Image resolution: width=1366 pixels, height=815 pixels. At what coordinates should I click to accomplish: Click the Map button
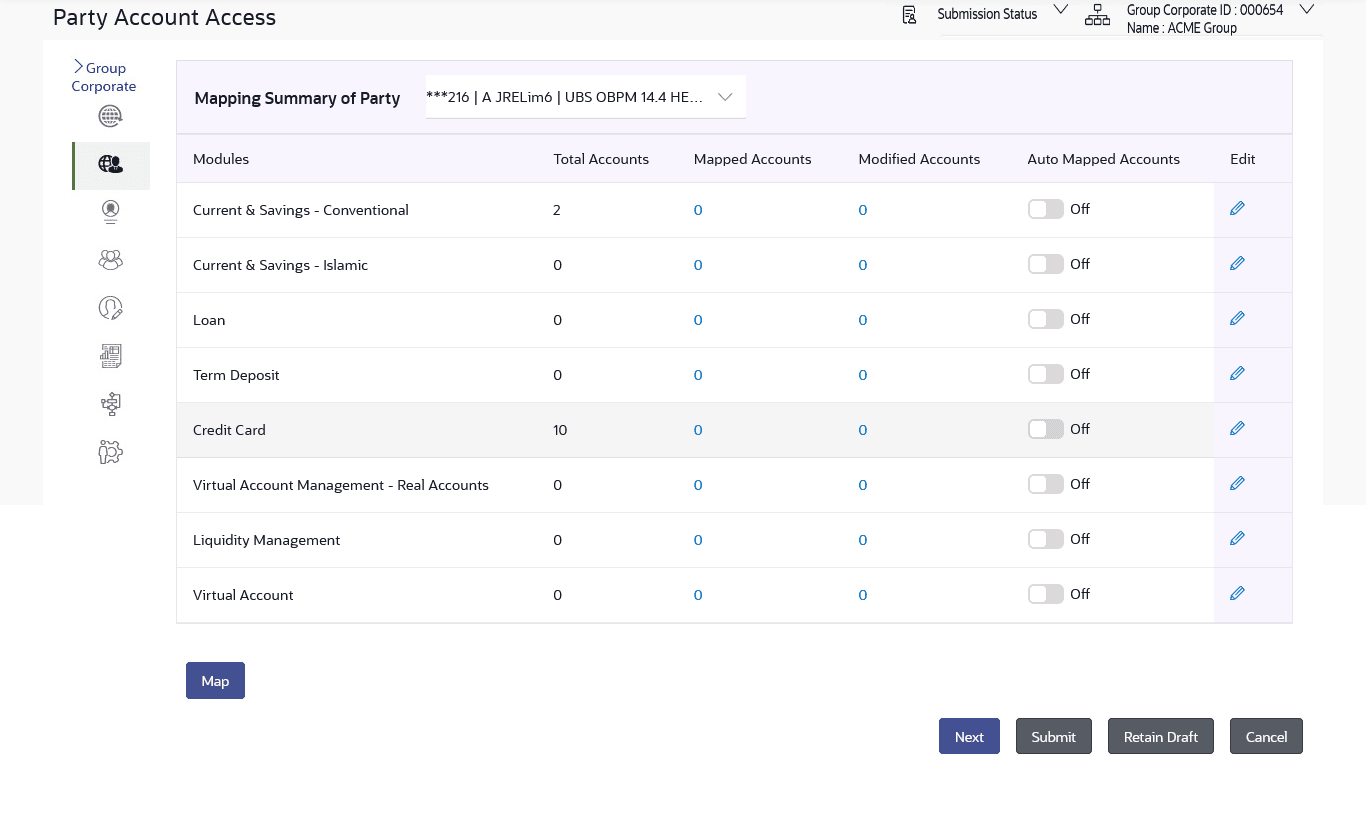click(x=215, y=681)
